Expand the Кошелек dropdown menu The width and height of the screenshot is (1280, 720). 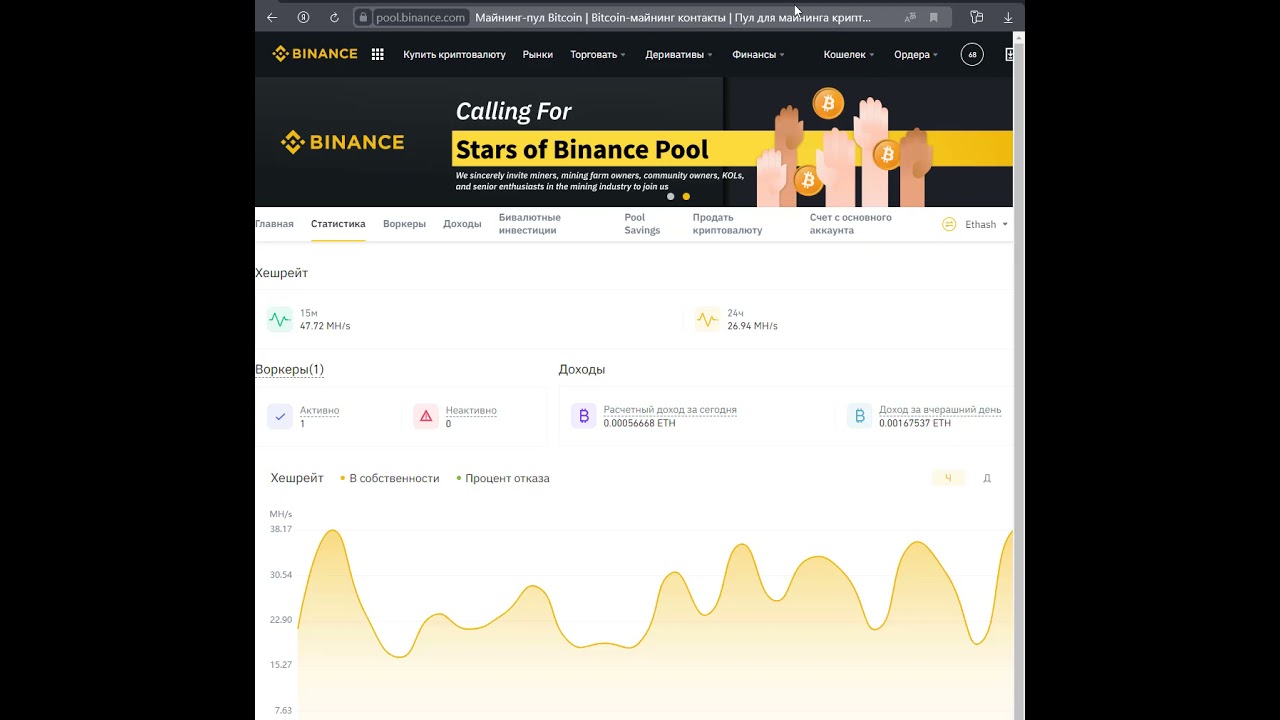pos(849,54)
